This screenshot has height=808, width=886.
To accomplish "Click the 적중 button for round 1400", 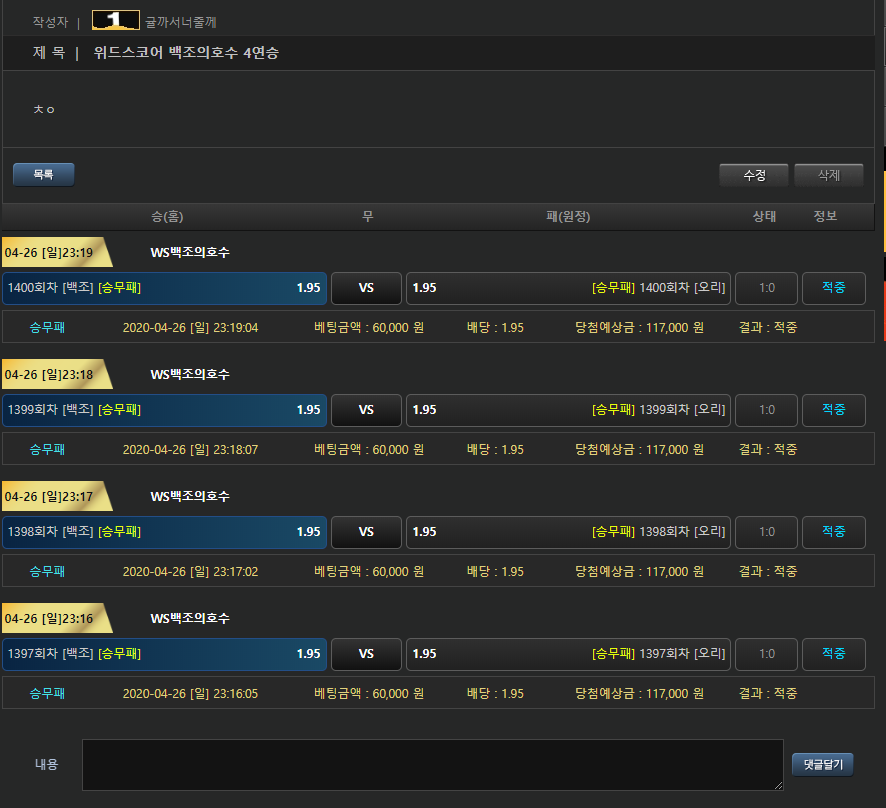I will [833, 288].
